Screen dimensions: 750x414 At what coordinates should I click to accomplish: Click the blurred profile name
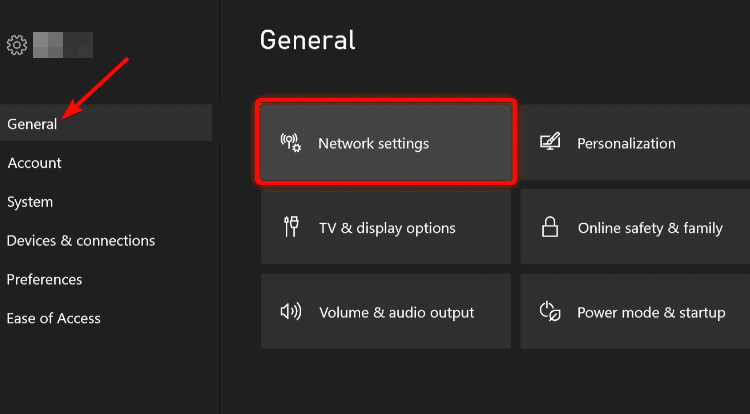coord(62,45)
